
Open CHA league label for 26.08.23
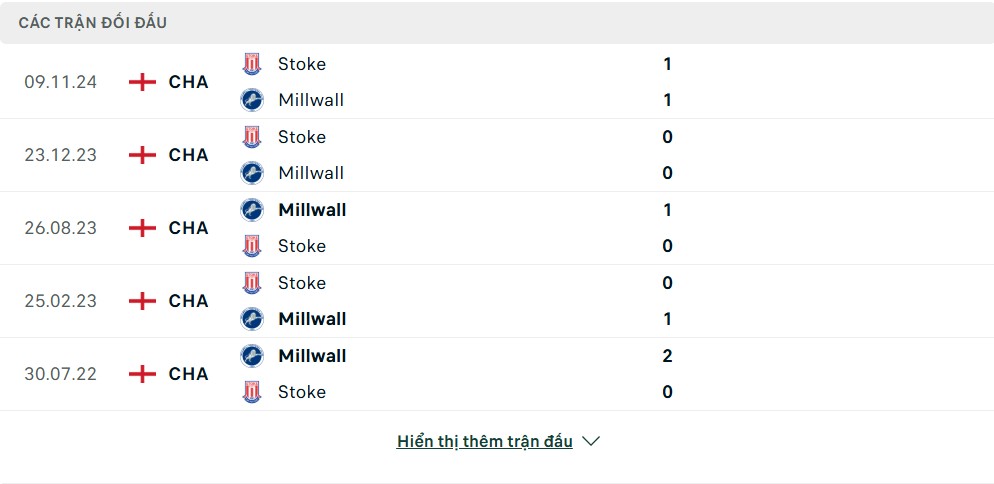188,228
